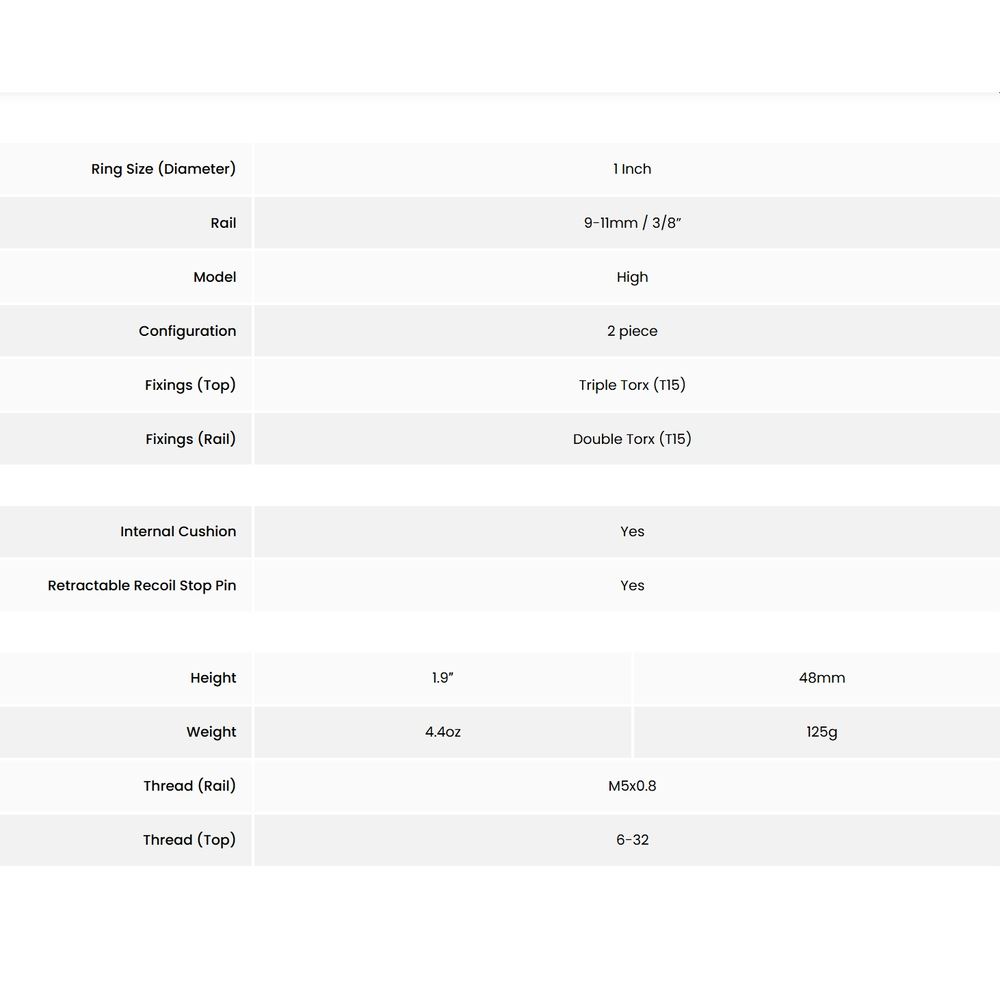Viewport: 1000px width, 1000px height.
Task: Click the Retractable Recoil Stop Pin label
Action: coord(142,585)
